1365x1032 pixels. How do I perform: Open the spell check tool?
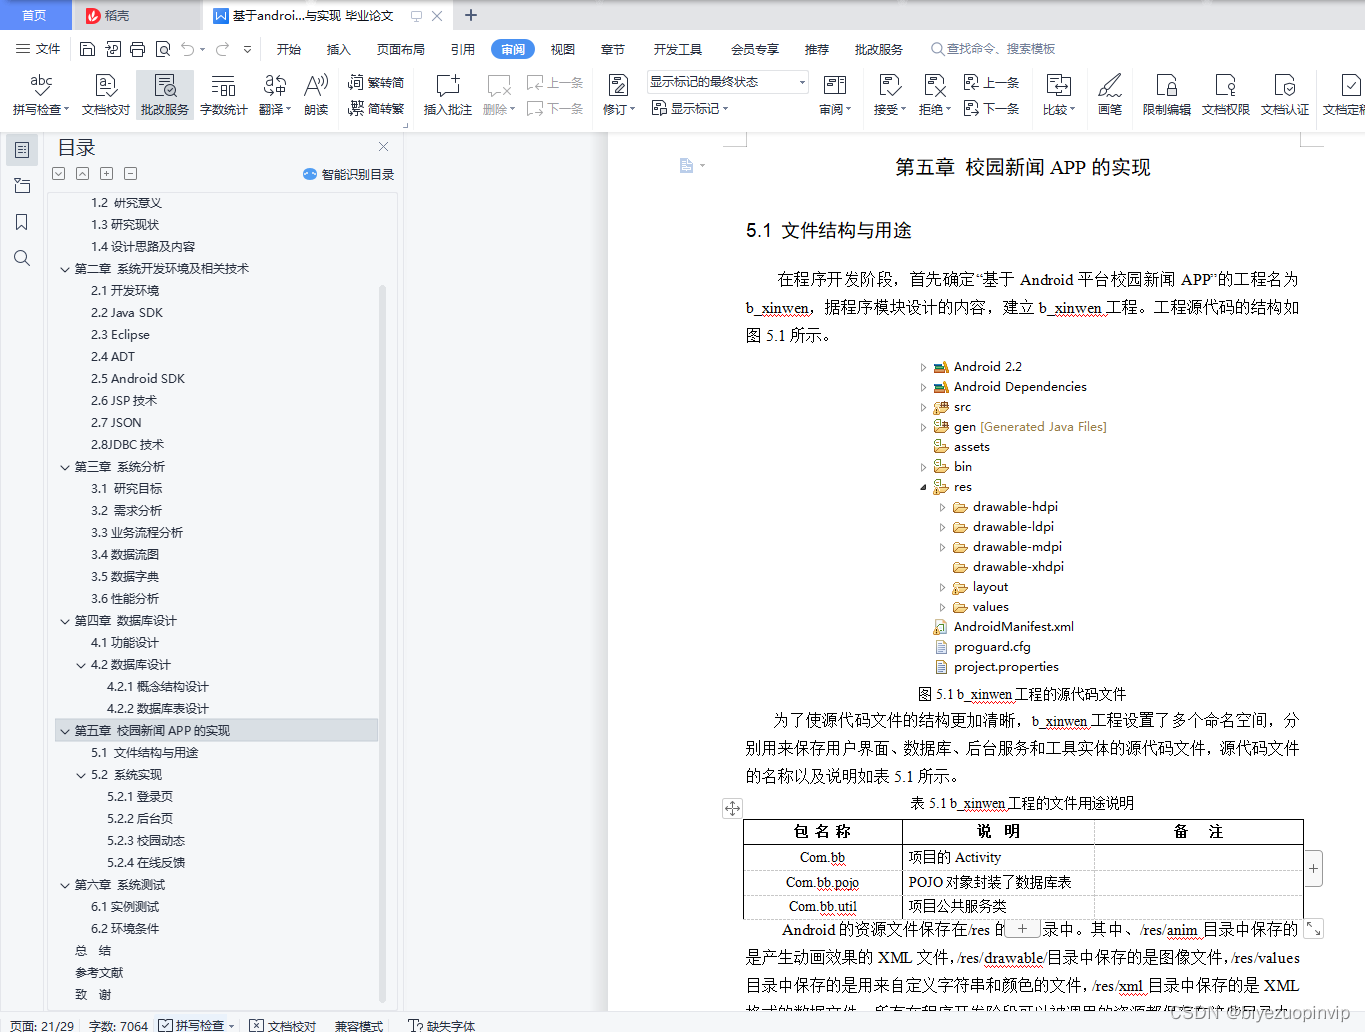pos(41,95)
